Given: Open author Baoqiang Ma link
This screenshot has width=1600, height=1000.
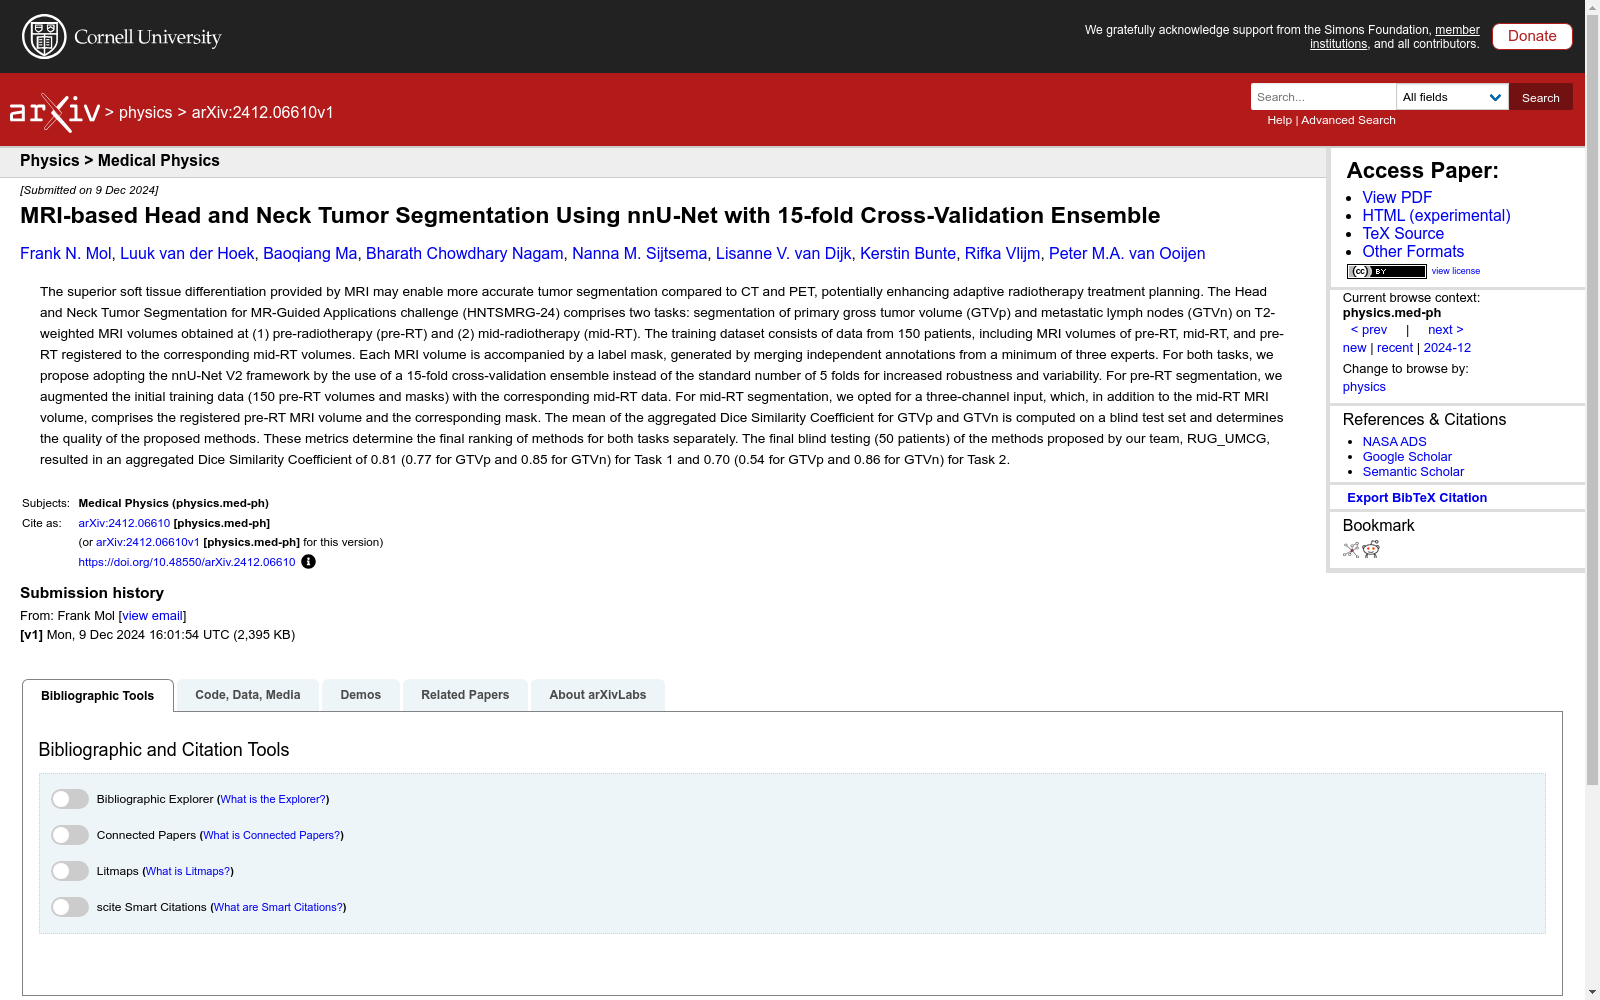Looking at the screenshot, I should pyautogui.click(x=310, y=254).
